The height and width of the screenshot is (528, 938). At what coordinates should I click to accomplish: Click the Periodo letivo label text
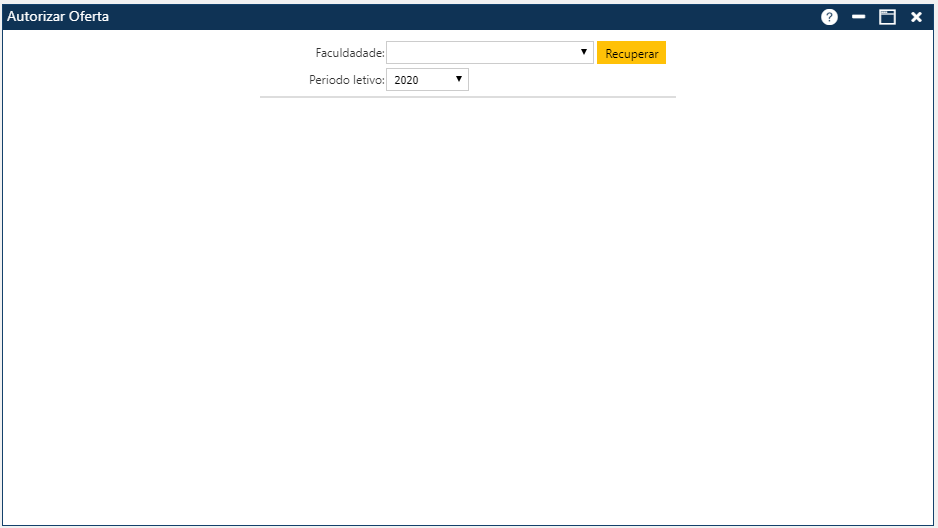[x=346, y=80]
